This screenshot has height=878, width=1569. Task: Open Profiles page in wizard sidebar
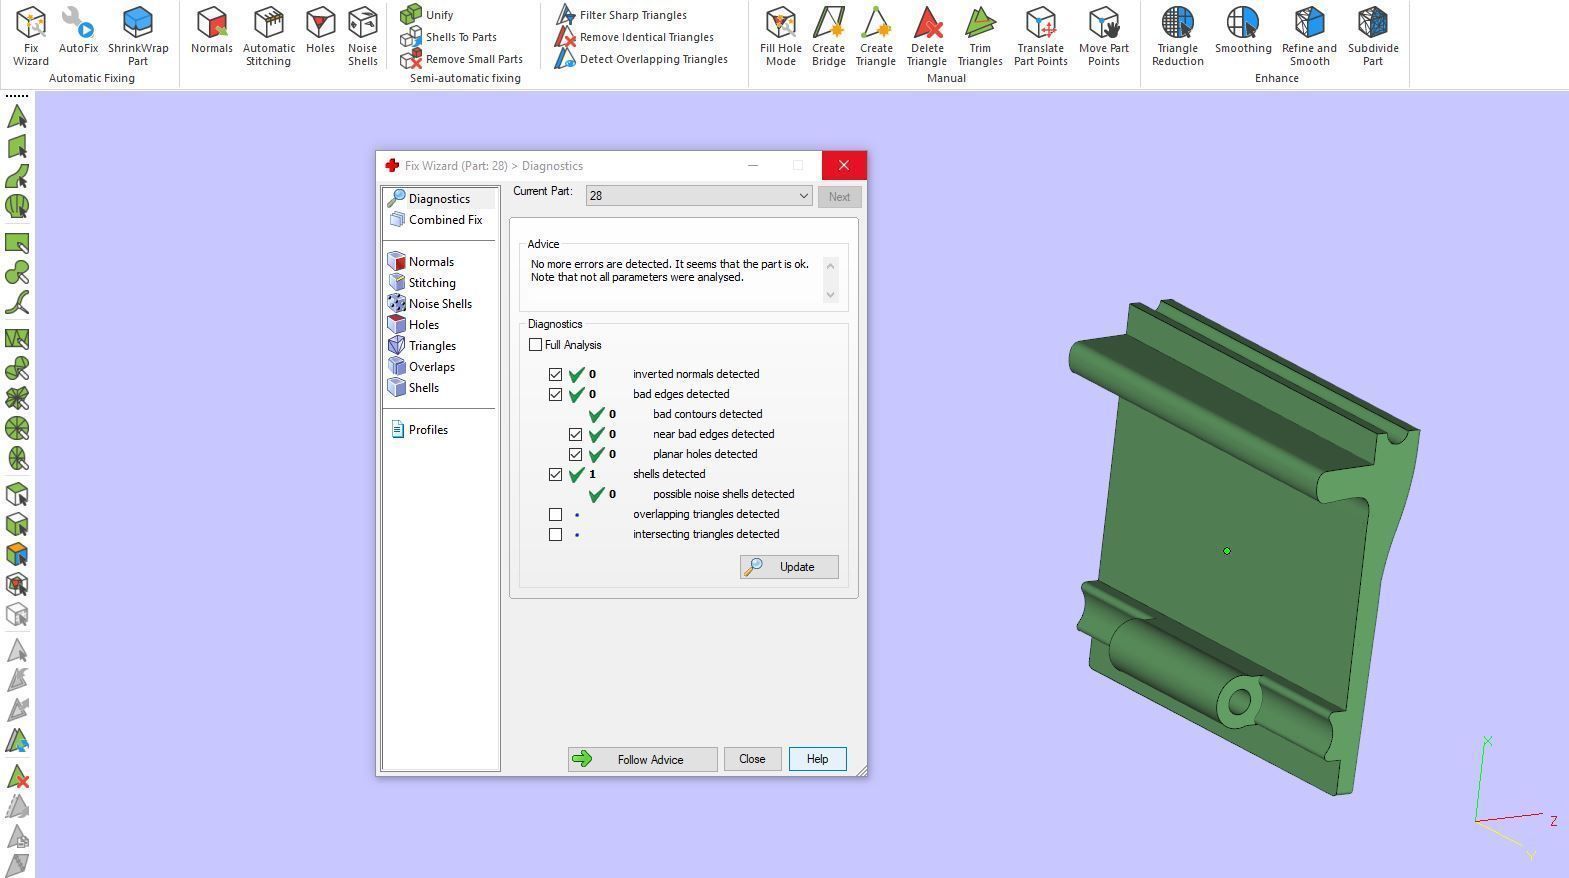tap(427, 430)
